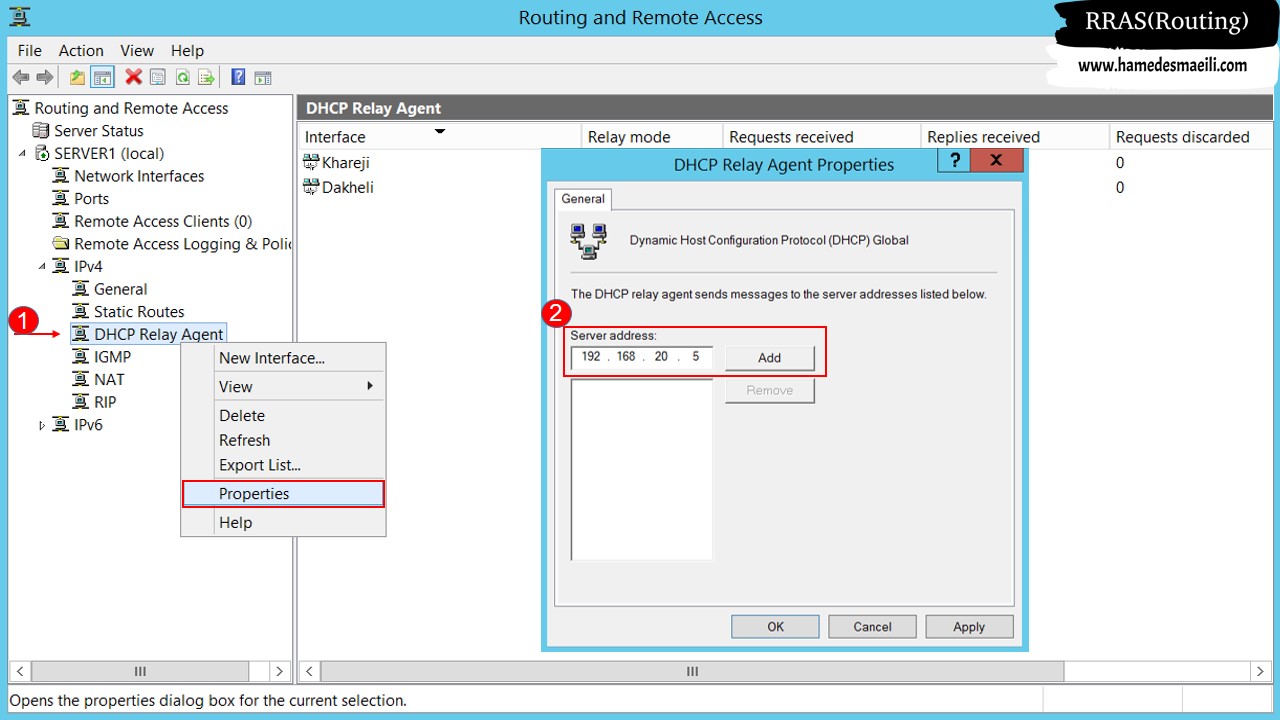Click the Forward arrow toolbar icon
This screenshot has height=720, width=1280.
(45, 77)
